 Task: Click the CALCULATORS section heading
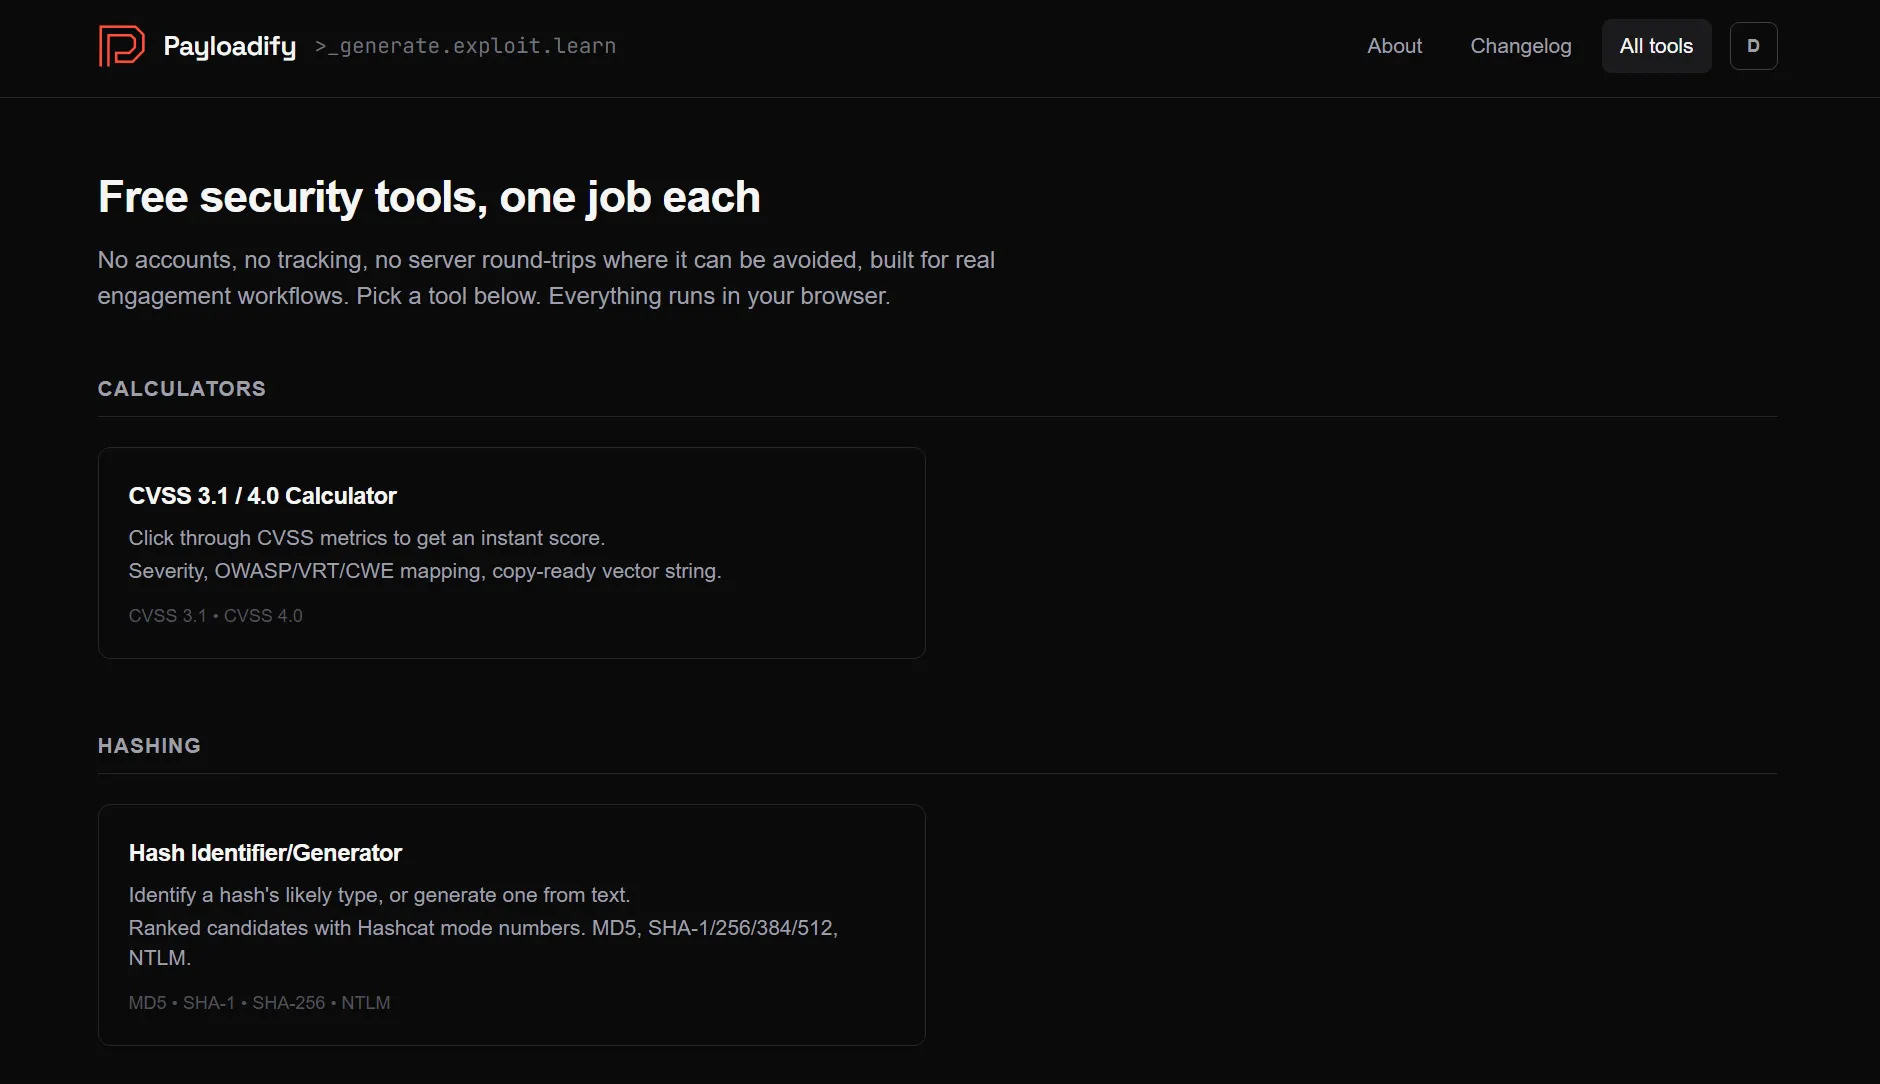click(x=182, y=389)
